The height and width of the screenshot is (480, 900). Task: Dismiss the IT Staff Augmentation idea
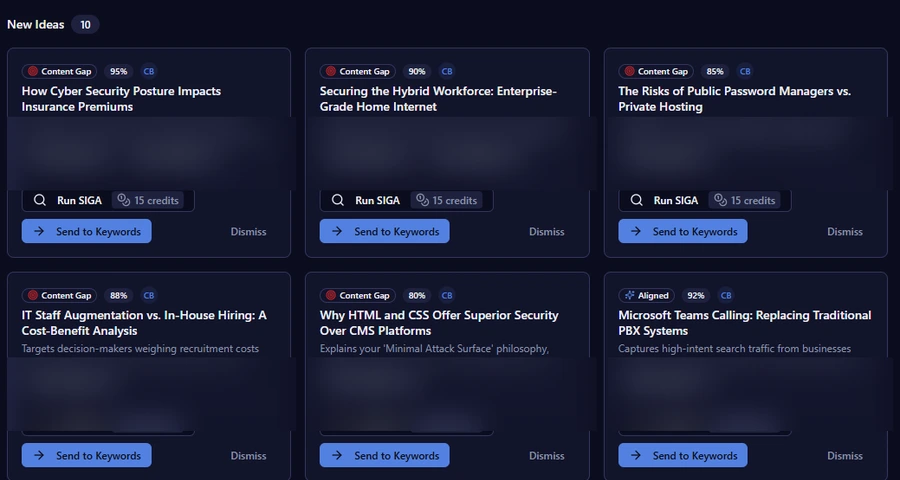249,455
